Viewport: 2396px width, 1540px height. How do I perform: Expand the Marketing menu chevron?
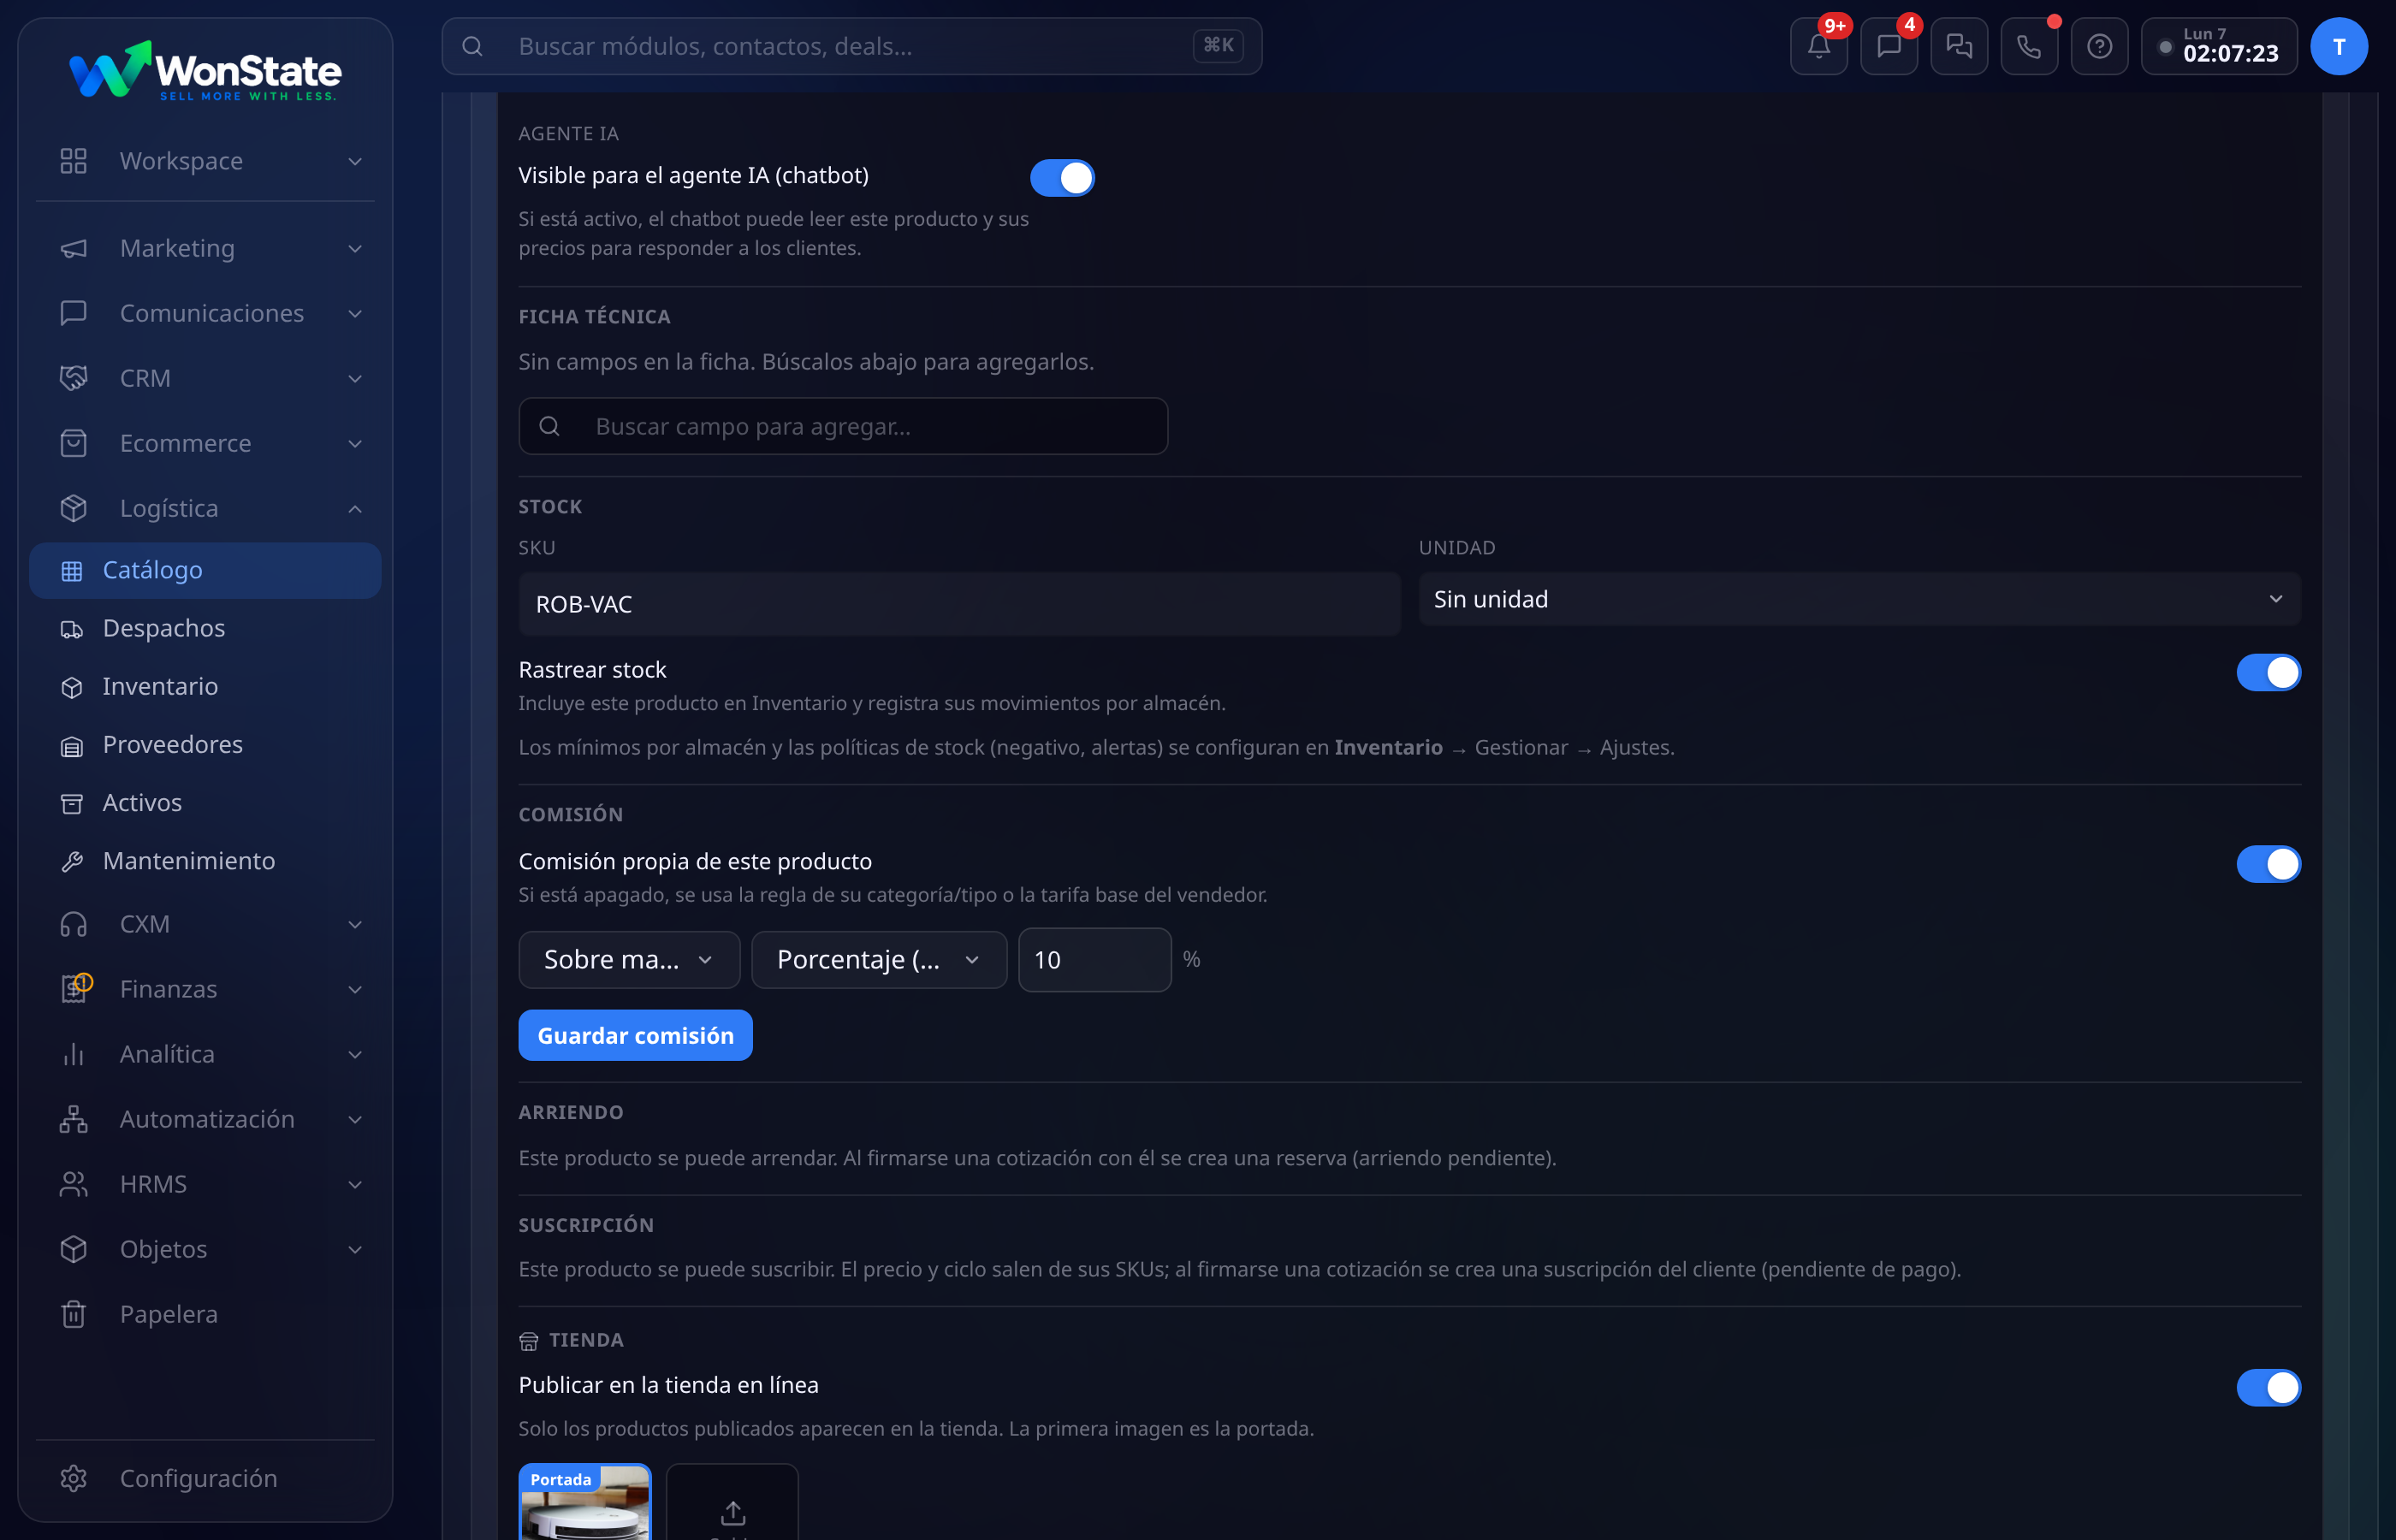355,248
